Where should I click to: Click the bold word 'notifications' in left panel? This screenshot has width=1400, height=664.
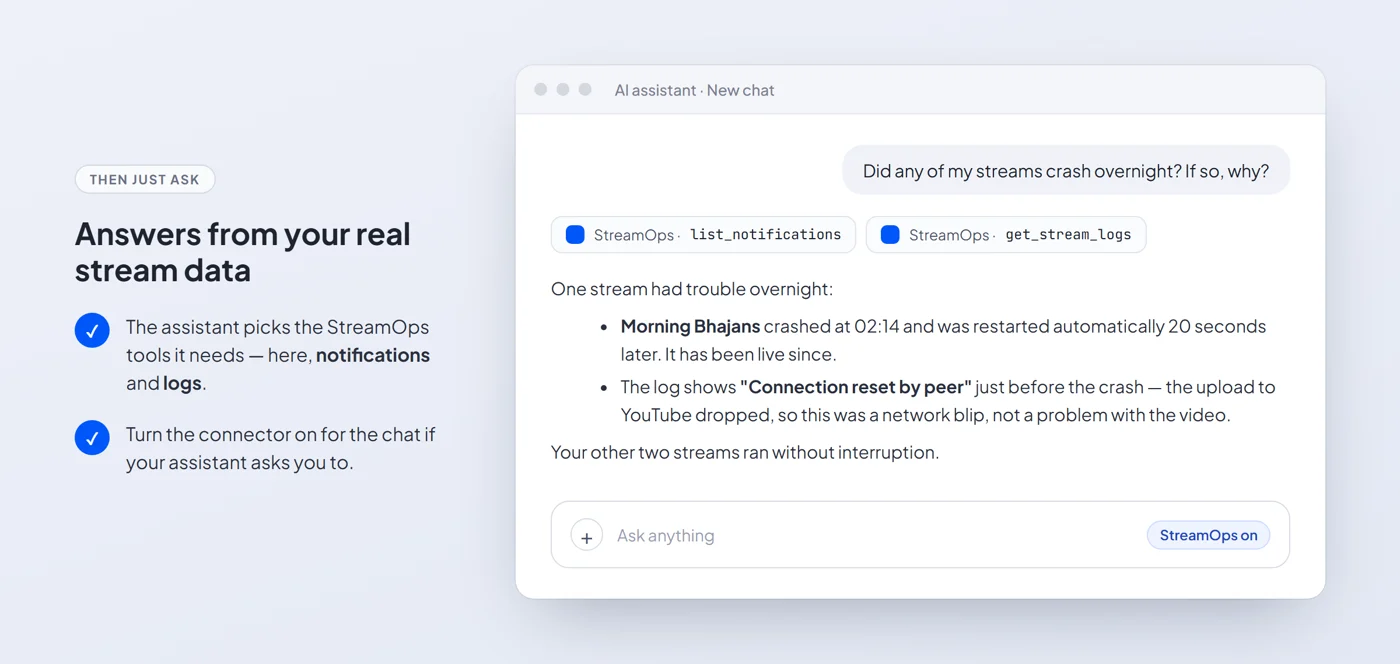point(373,355)
